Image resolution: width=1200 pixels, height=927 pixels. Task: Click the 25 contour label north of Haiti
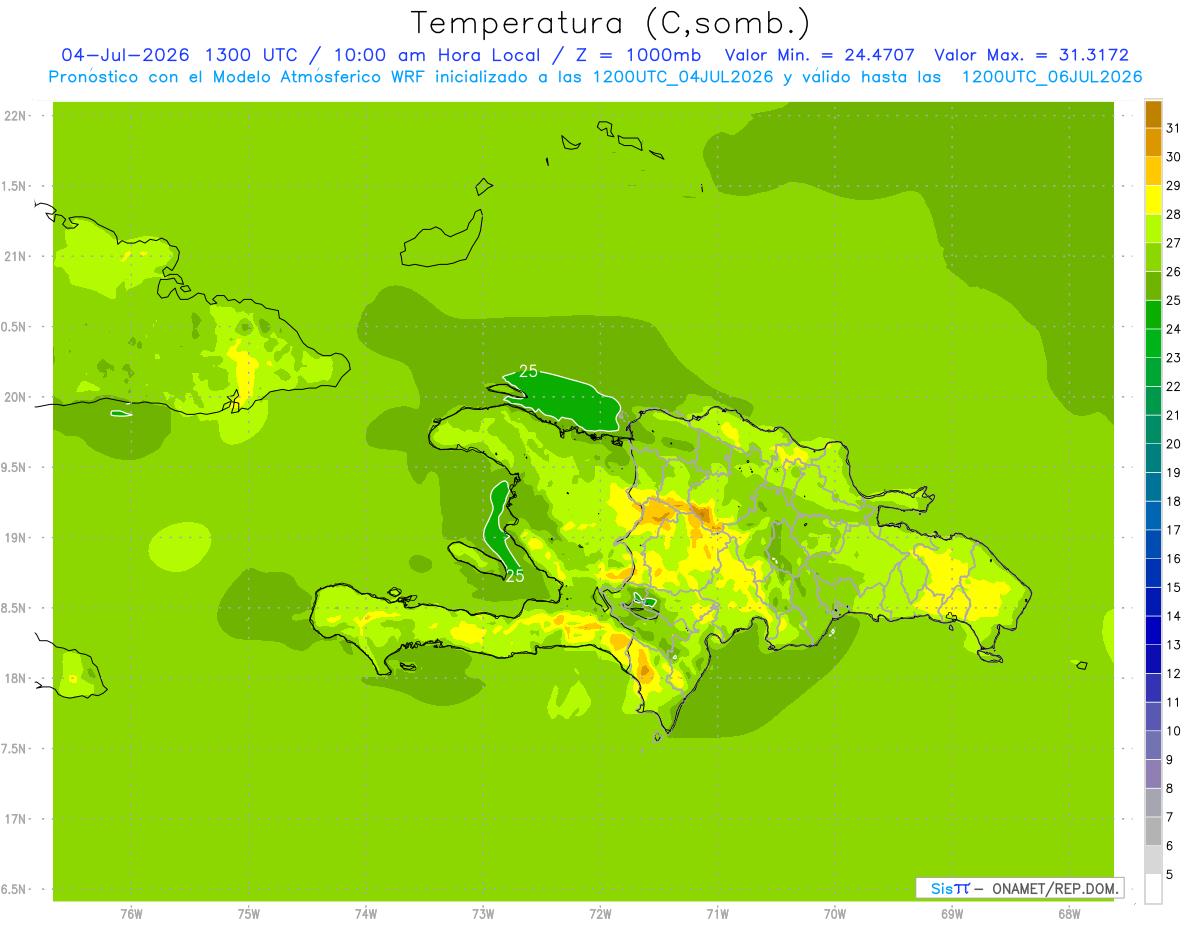(x=529, y=371)
